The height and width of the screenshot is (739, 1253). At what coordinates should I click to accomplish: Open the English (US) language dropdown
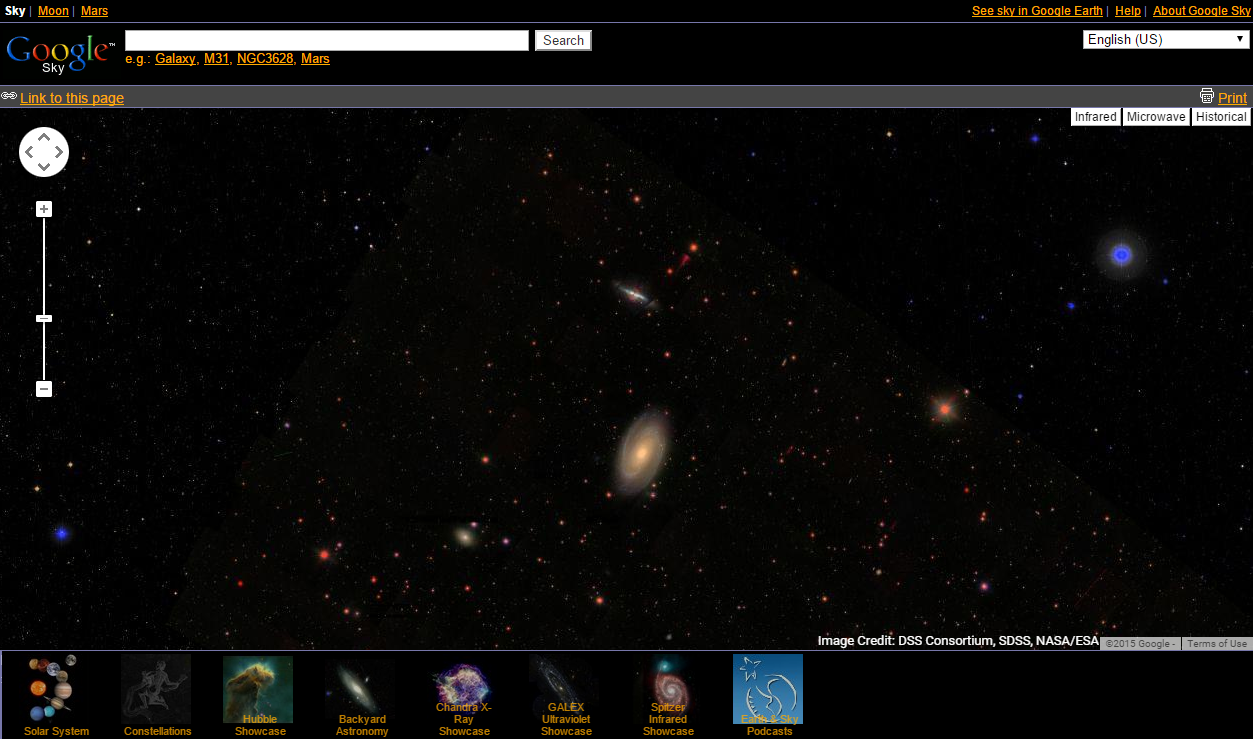point(1166,40)
